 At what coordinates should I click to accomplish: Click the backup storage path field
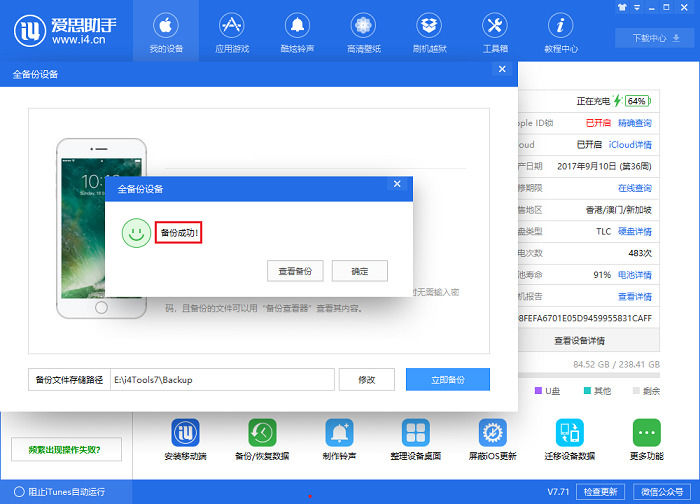pyautogui.click(x=221, y=380)
